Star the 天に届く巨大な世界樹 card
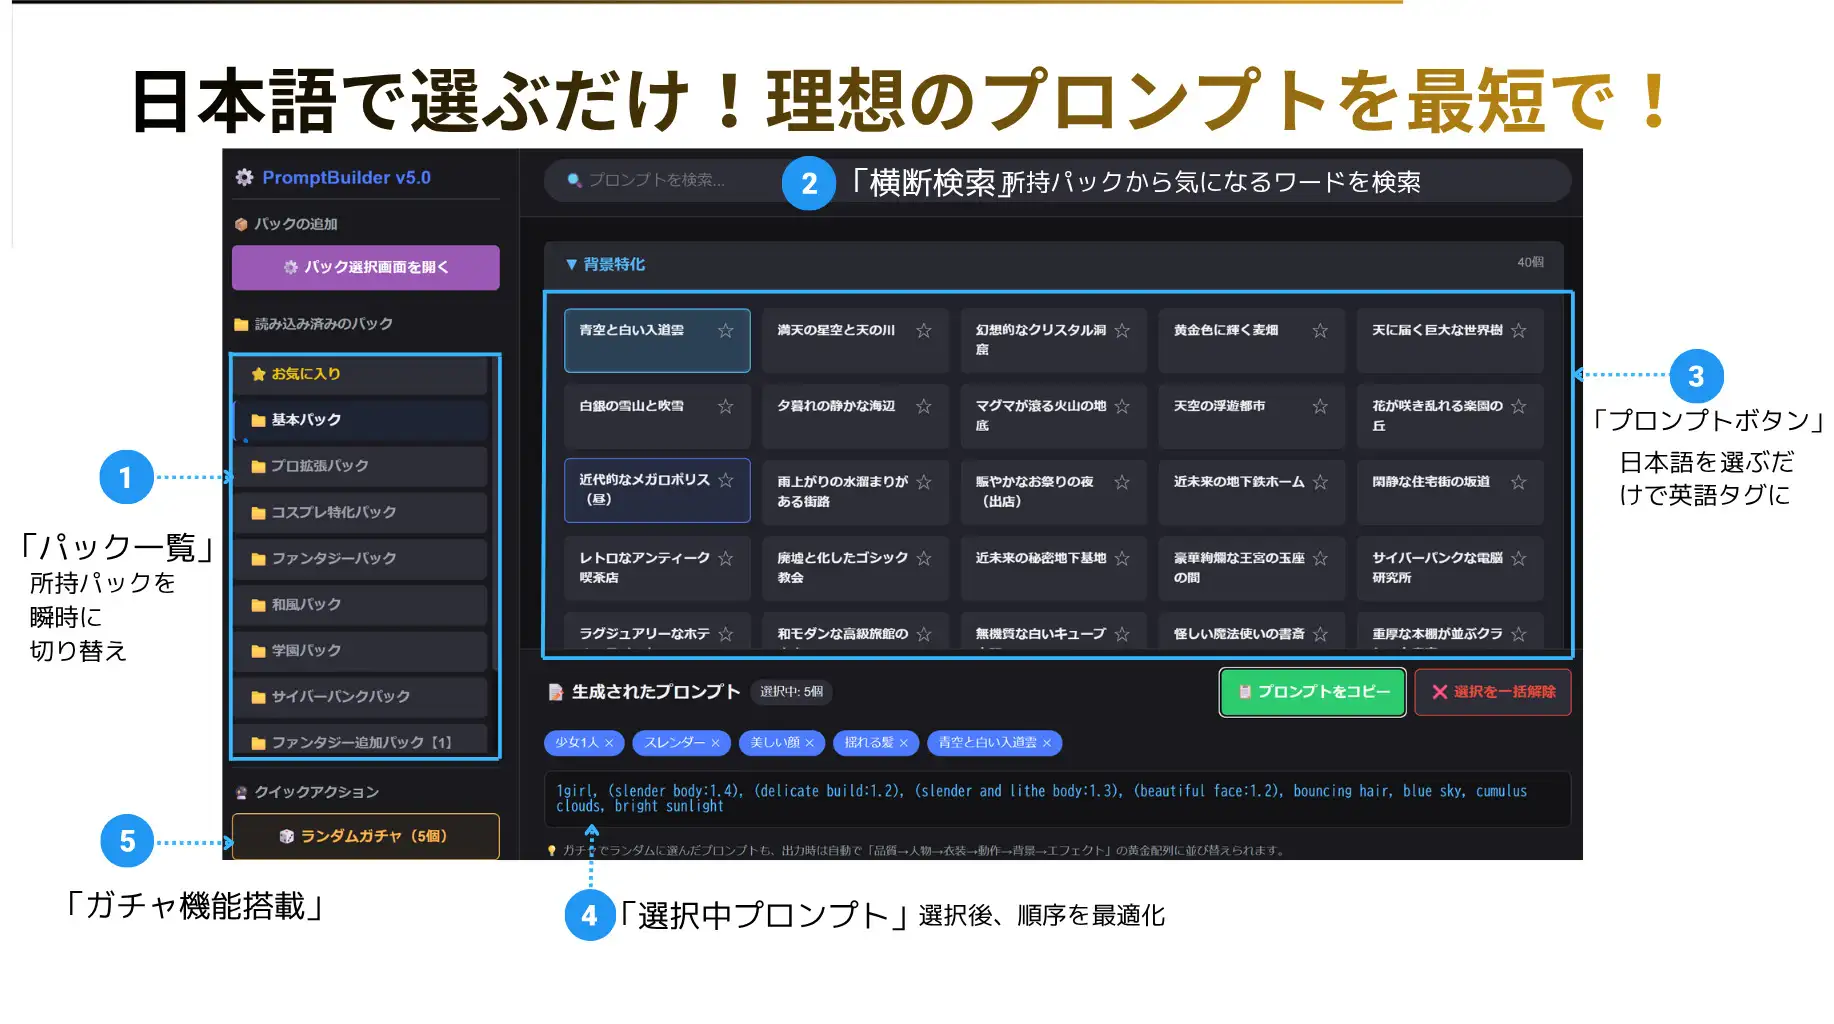1834x1024 pixels. 1519,331
